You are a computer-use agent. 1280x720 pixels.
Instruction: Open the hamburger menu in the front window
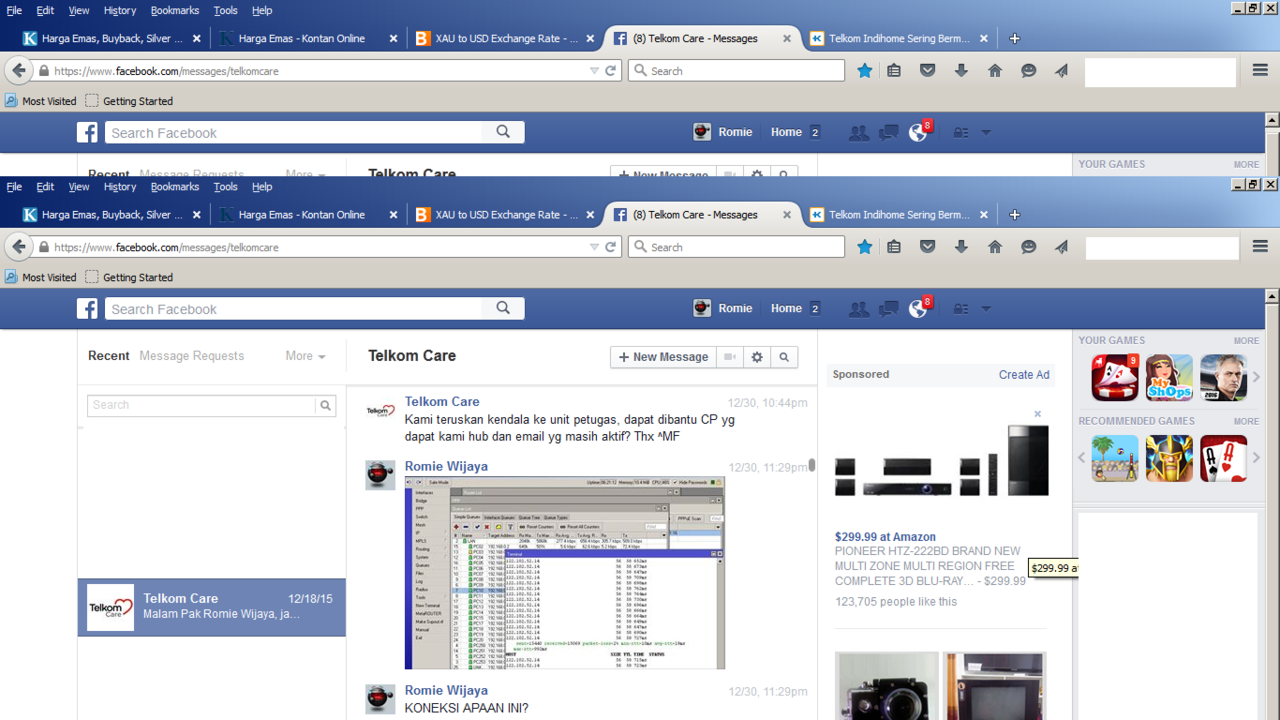click(x=1260, y=247)
